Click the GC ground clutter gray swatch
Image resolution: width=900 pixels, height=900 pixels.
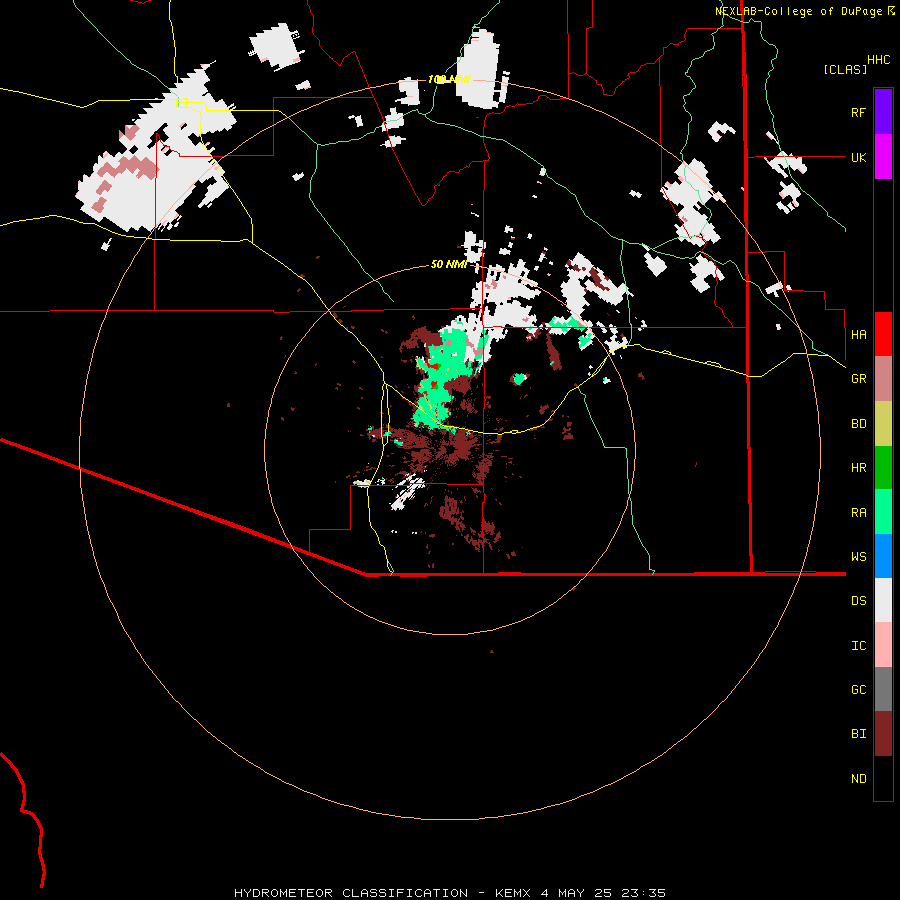click(883, 689)
